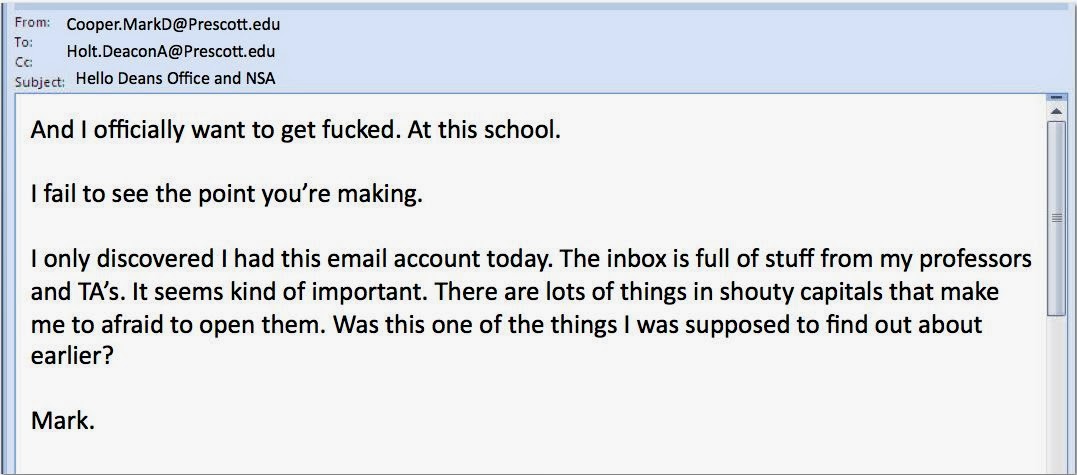Viewport: 1077px width, 475px height.
Task: Click the Cc field label
Action: [x=23, y=62]
